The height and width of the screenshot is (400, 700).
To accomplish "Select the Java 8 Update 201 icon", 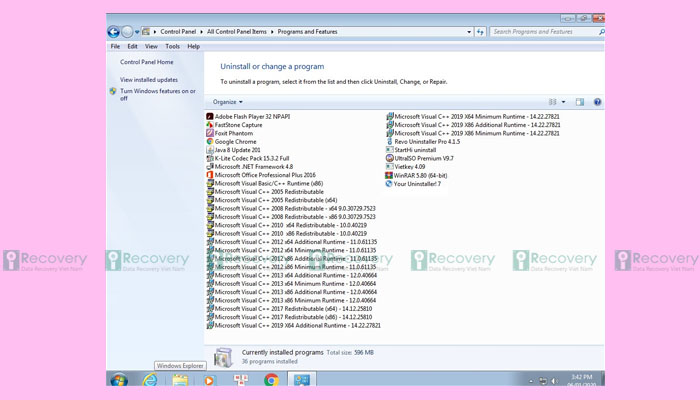I will (210, 150).
